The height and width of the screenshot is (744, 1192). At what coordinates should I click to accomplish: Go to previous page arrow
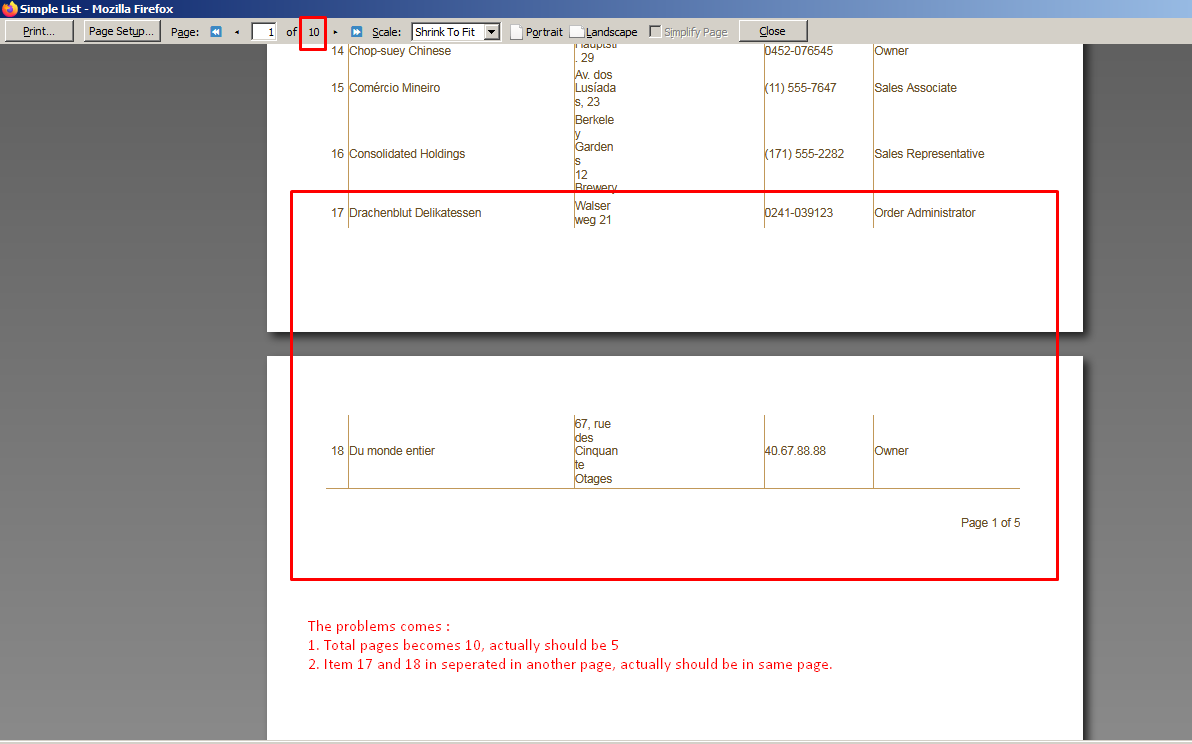click(x=236, y=32)
